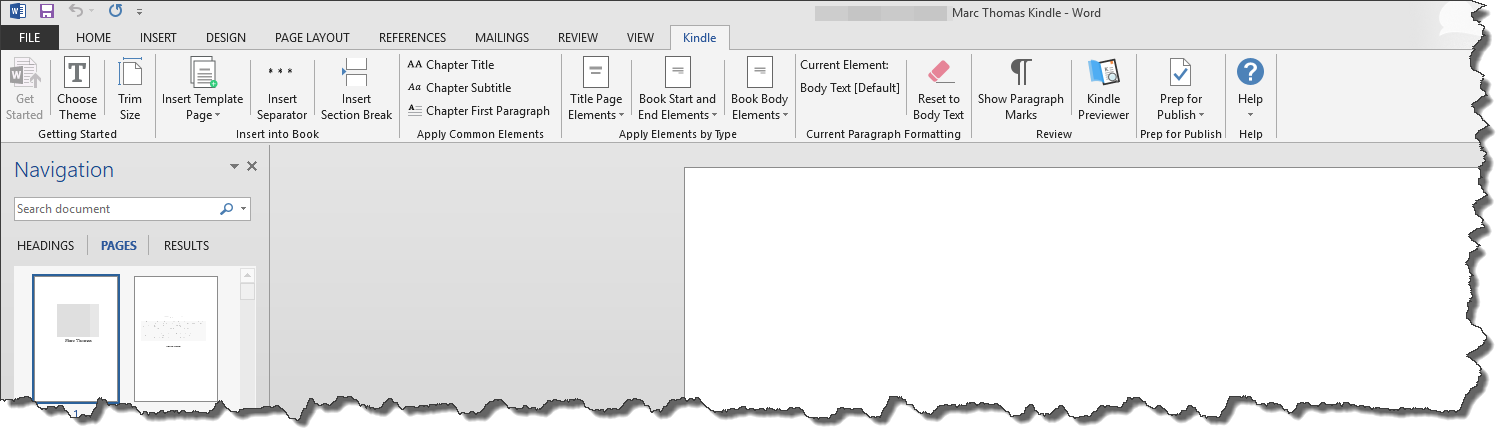Click the Current Element label
This screenshot has height=441, width=1512.
(x=844, y=65)
